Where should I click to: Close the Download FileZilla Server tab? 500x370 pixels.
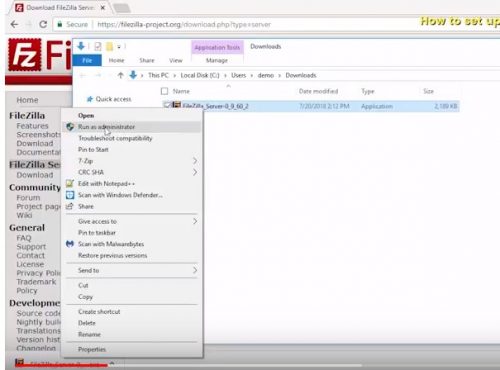pyautogui.click(x=103, y=7)
